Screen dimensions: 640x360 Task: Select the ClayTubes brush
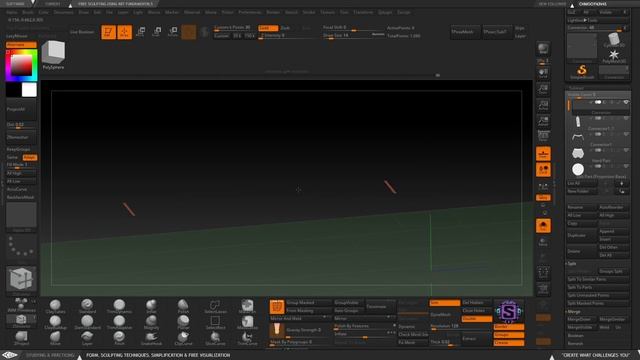coord(55,306)
